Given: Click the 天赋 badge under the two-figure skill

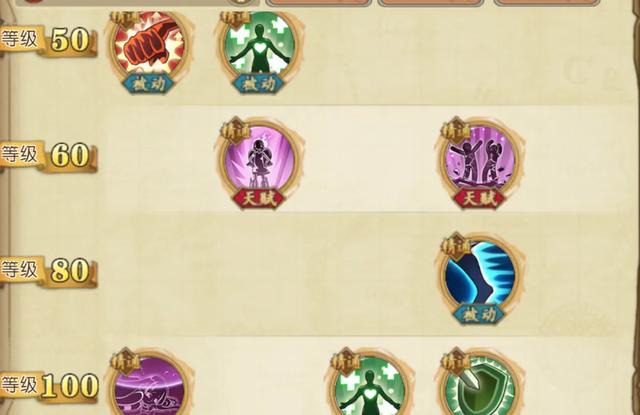Looking at the screenshot, I should 480,199.
